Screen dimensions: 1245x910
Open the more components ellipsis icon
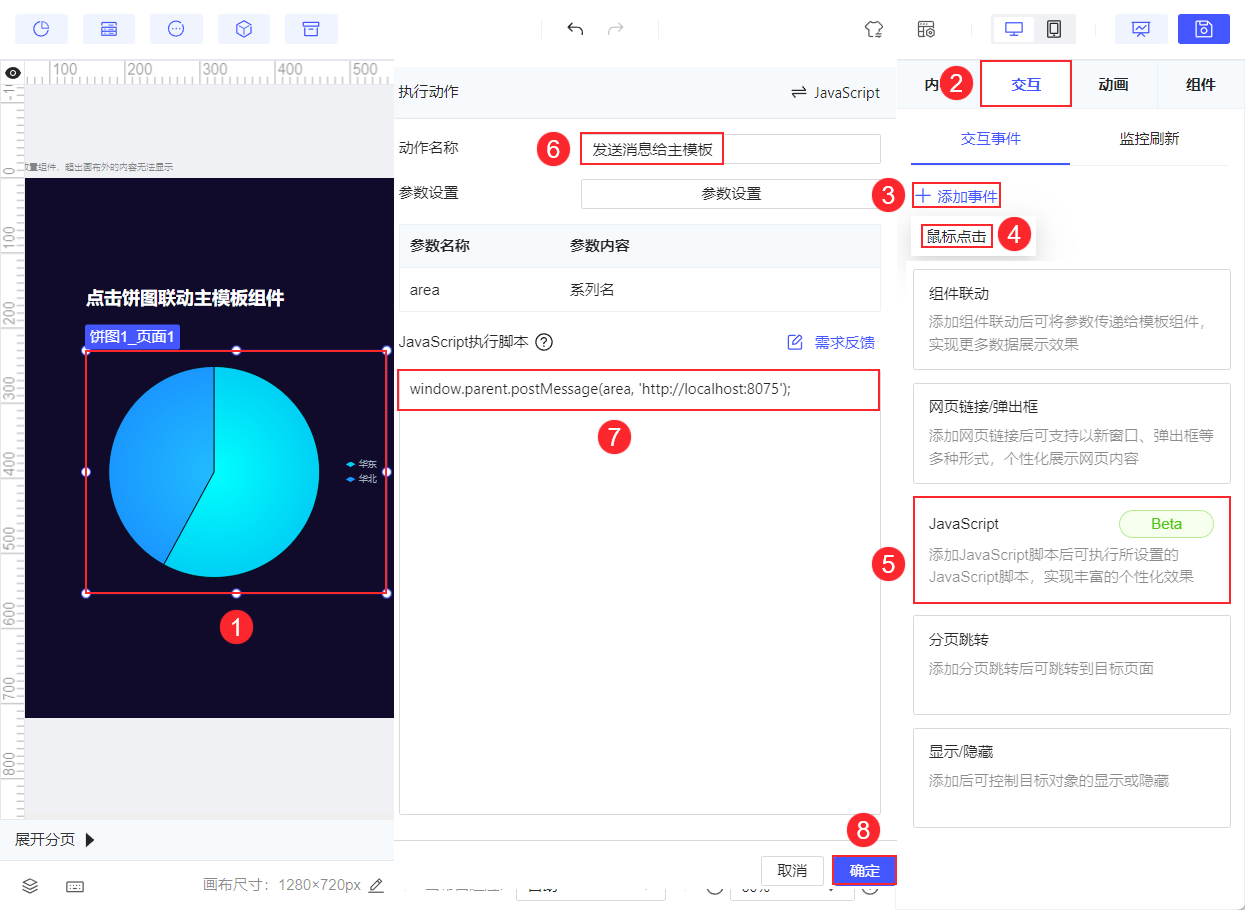(176, 29)
